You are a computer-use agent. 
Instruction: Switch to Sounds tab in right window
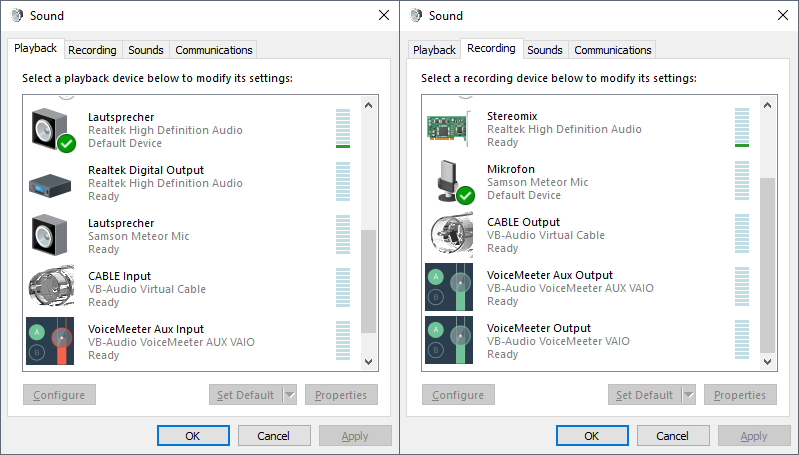click(x=545, y=50)
